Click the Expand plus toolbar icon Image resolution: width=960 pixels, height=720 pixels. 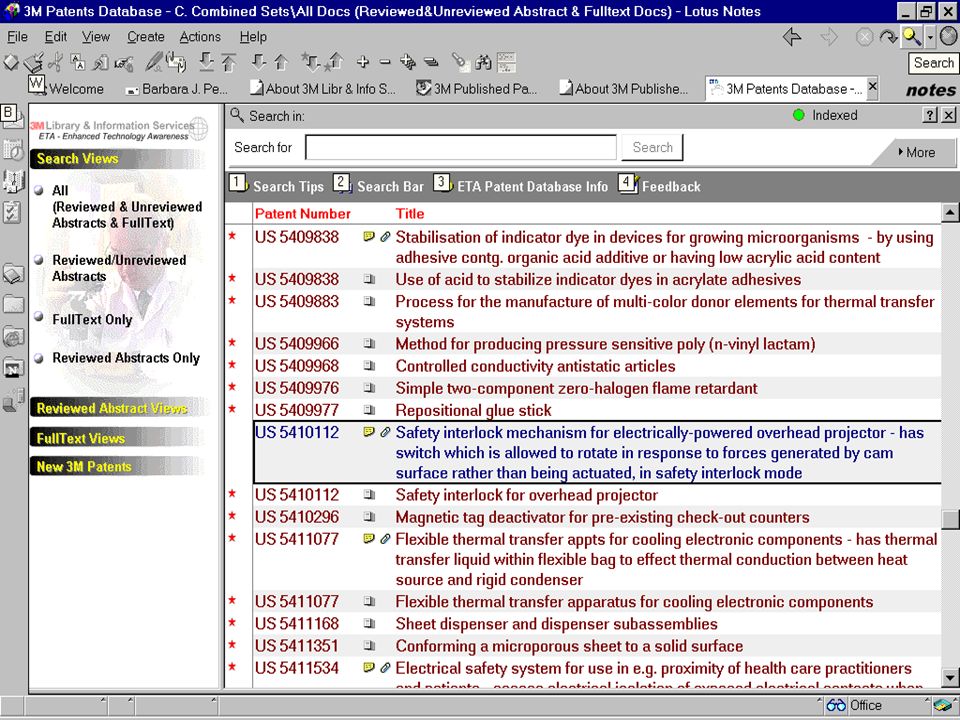tap(363, 62)
